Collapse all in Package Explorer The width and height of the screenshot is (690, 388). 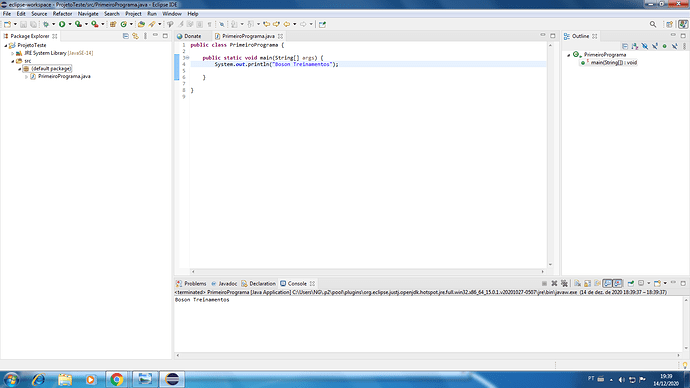pyautogui.click(x=125, y=36)
